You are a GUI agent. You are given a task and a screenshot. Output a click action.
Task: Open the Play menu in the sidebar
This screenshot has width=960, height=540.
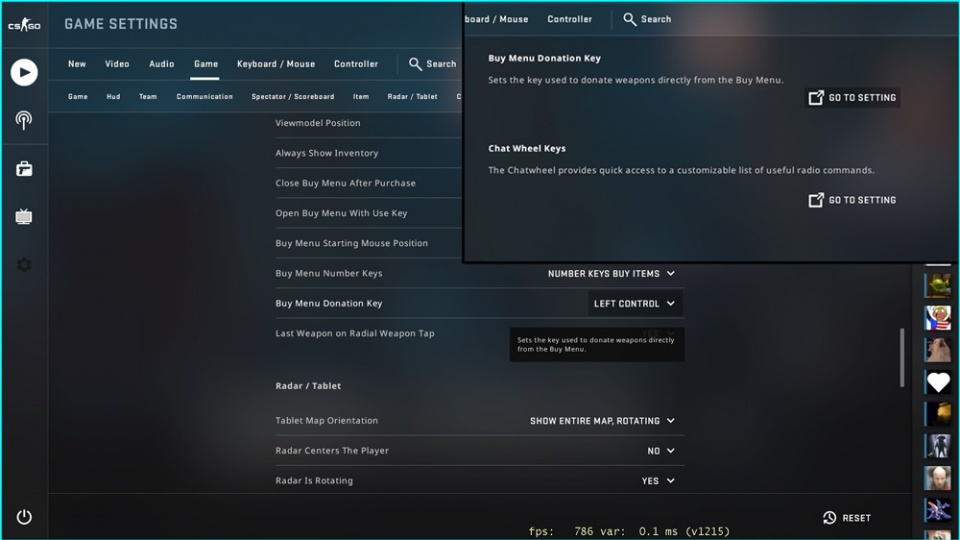(x=24, y=72)
